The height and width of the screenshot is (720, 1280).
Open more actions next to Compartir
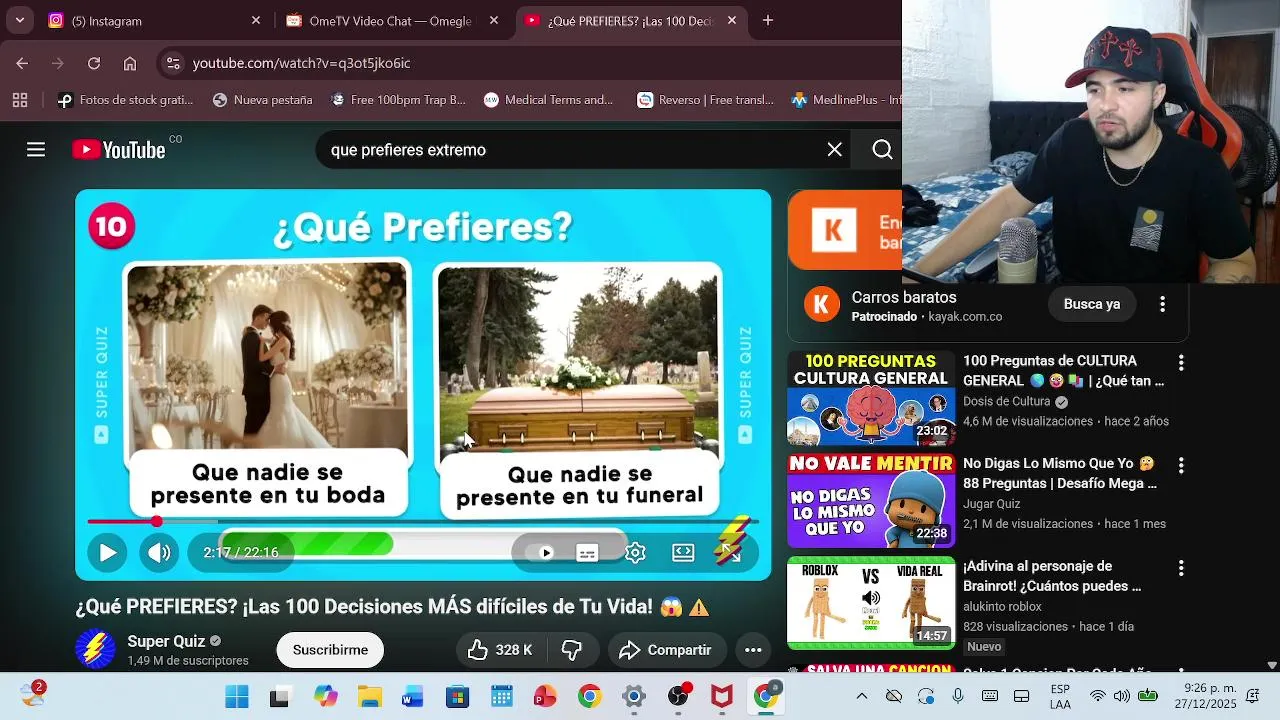[753, 650]
